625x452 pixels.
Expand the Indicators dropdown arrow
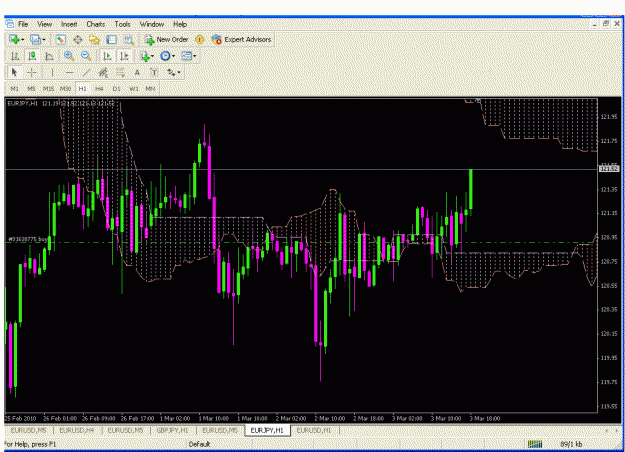(x=153, y=57)
